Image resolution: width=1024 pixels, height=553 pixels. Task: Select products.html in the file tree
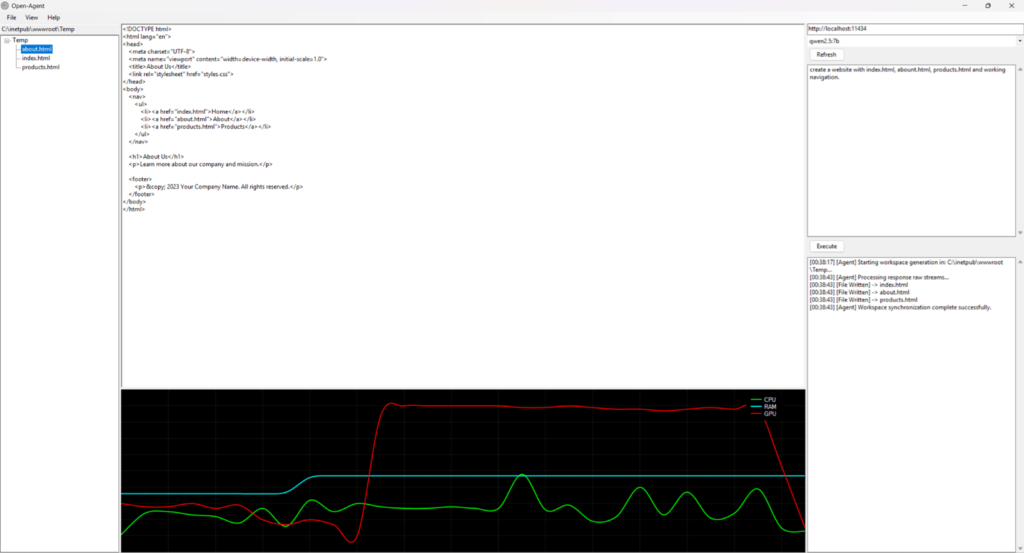click(40, 67)
